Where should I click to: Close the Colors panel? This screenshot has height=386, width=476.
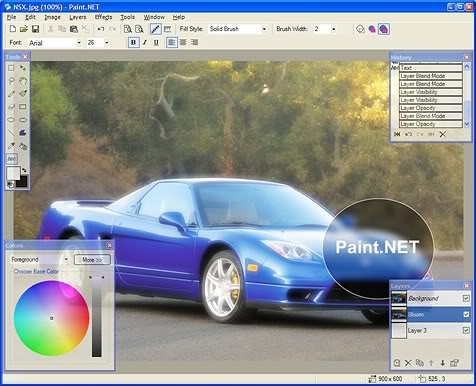click(110, 245)
